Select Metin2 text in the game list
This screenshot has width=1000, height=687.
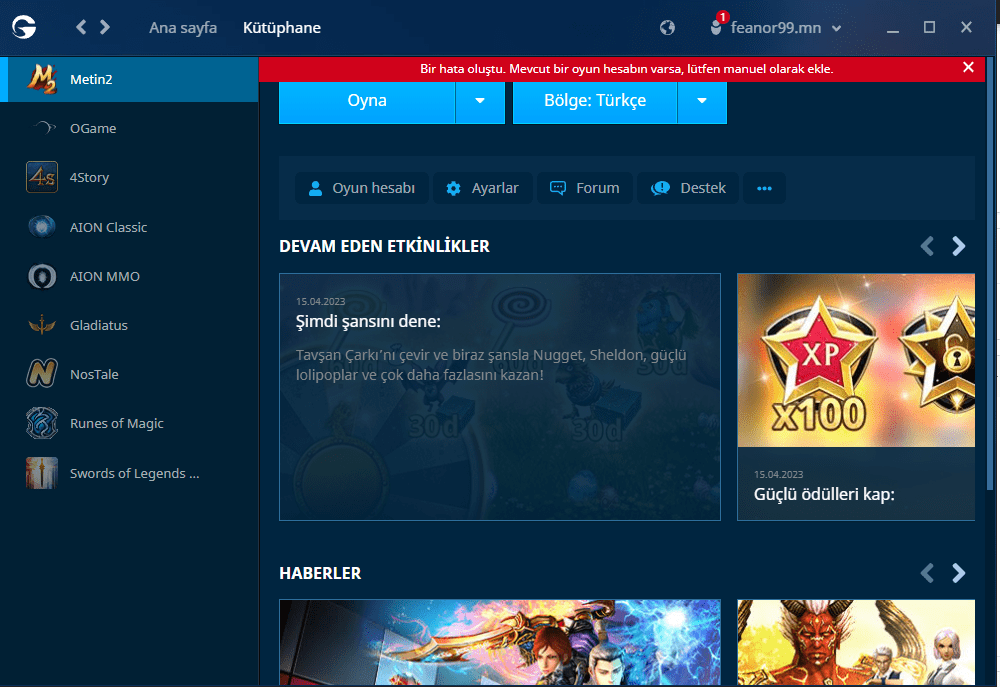pyautogui.click(x=91, y=79)
